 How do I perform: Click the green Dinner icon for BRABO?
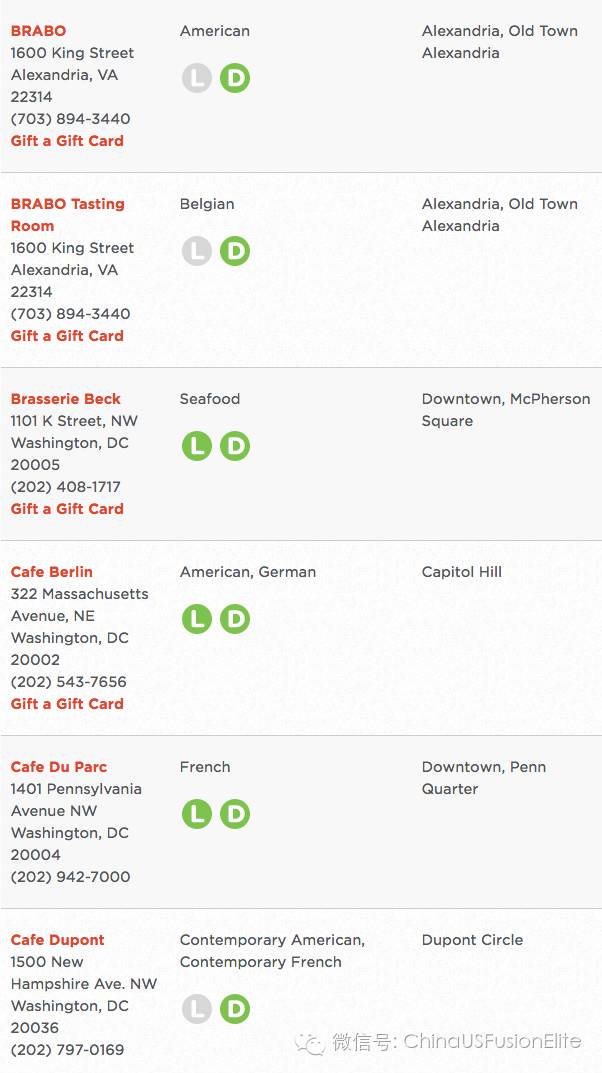coord(235,78)
